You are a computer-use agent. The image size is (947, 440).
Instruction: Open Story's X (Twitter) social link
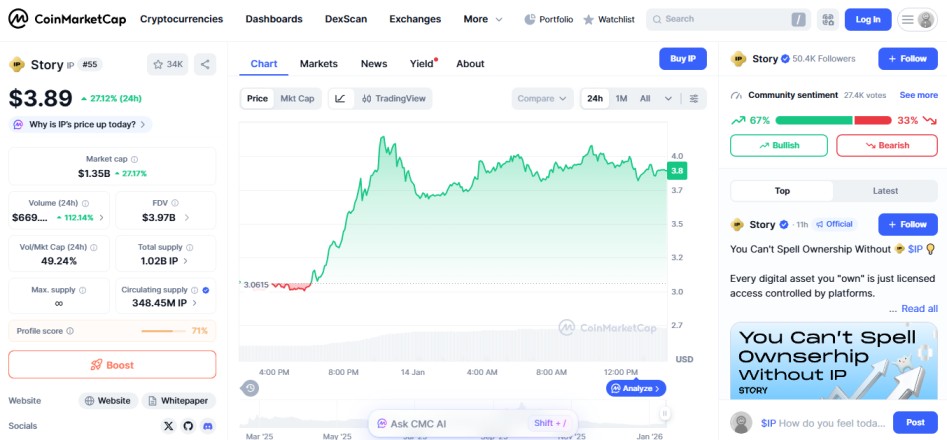(x=169, y=426)
